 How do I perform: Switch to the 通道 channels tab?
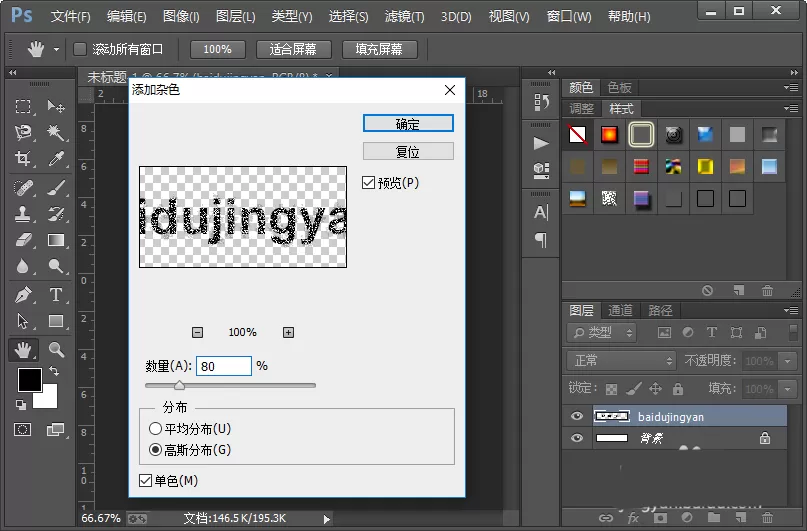pos(620,310)
